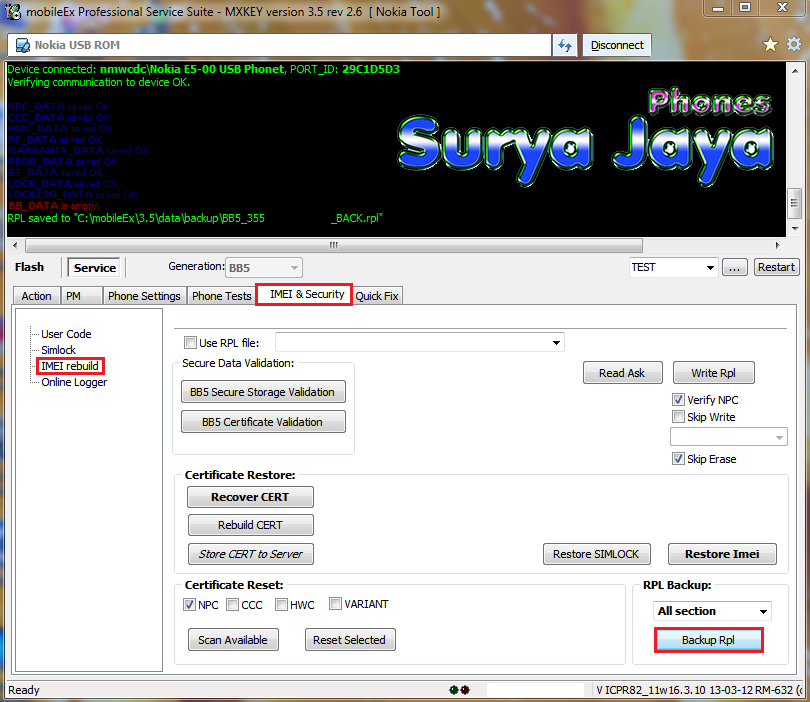Image resolution: width=810 pixels, height=702 pixels.
Task: Open the Phone Tests tab
Action: click(222, 296)
